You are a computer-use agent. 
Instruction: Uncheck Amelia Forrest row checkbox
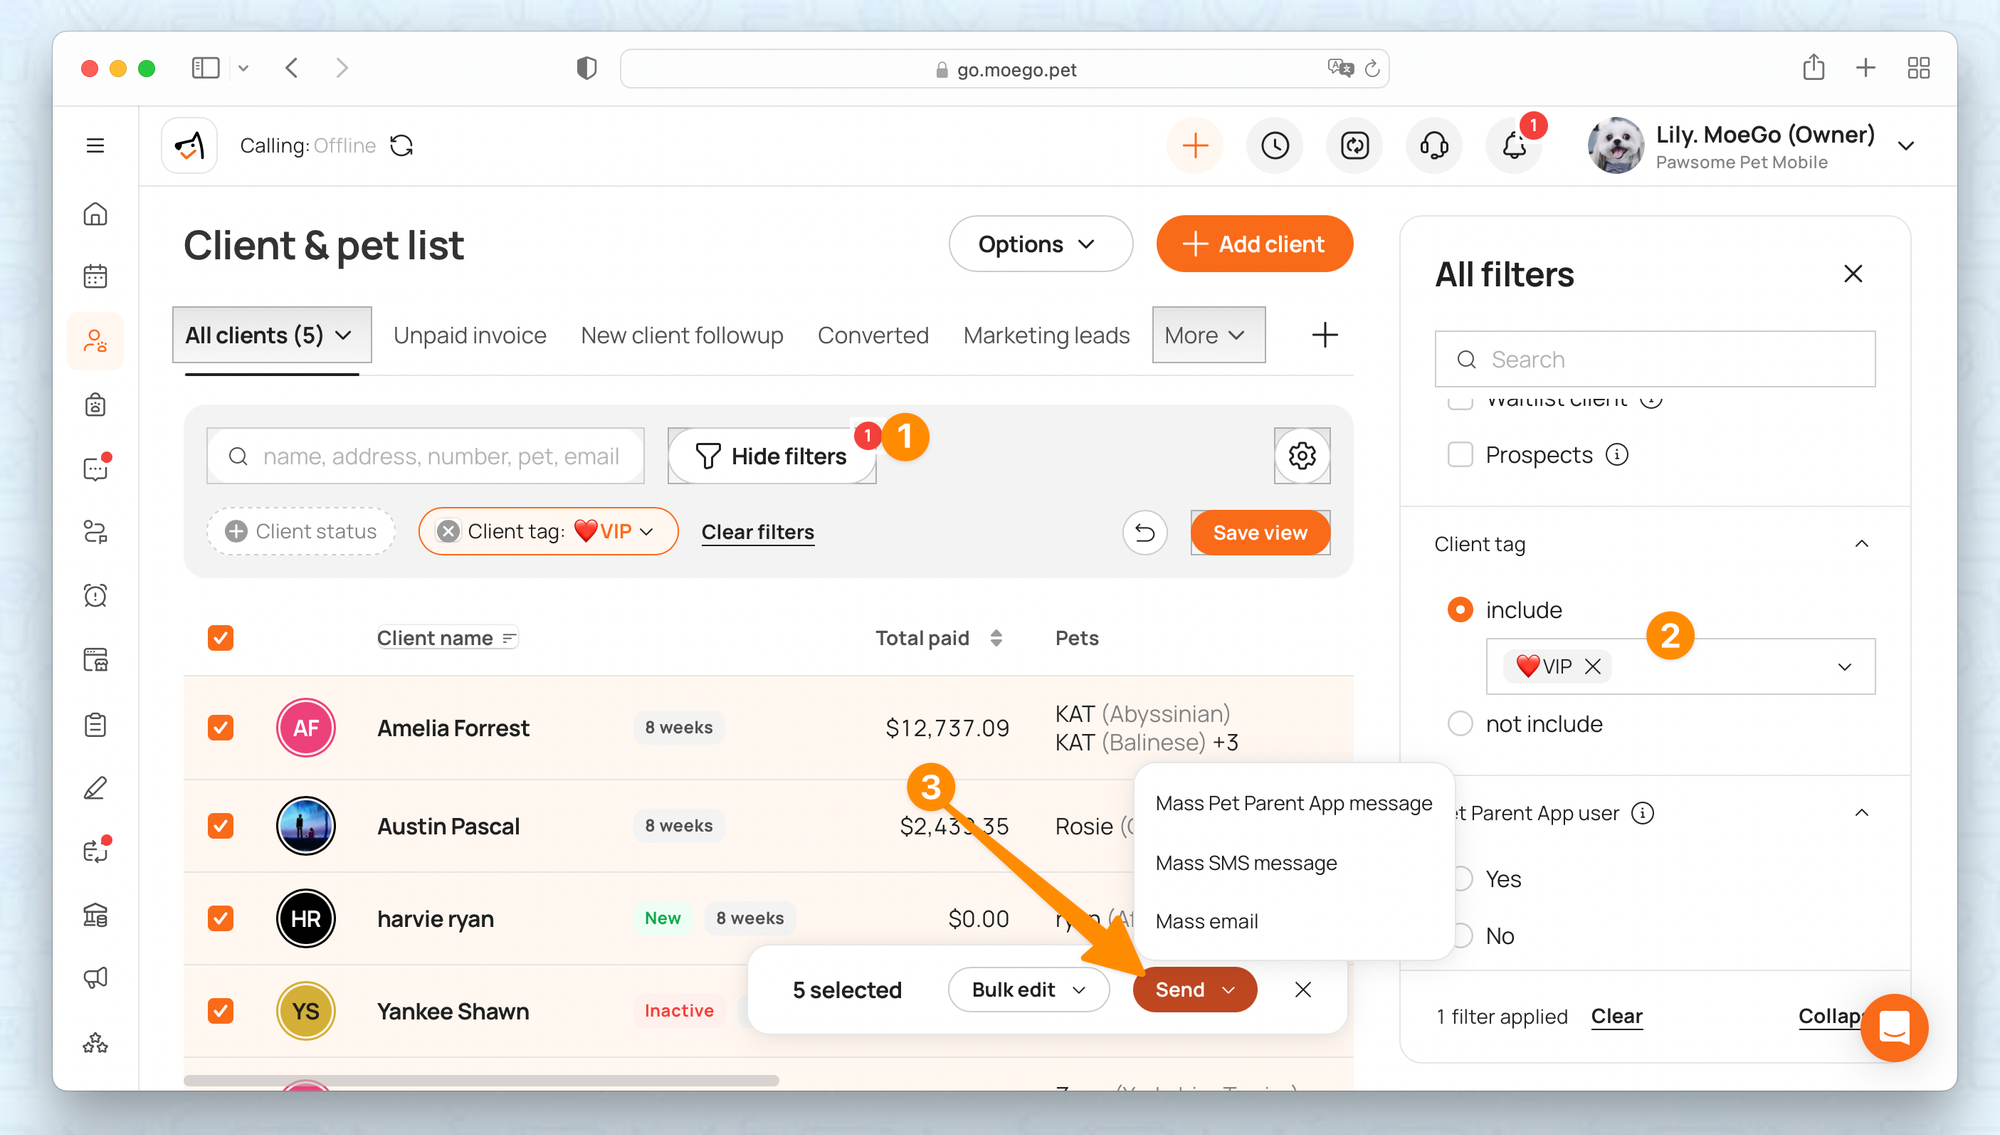tap(221, 728)
